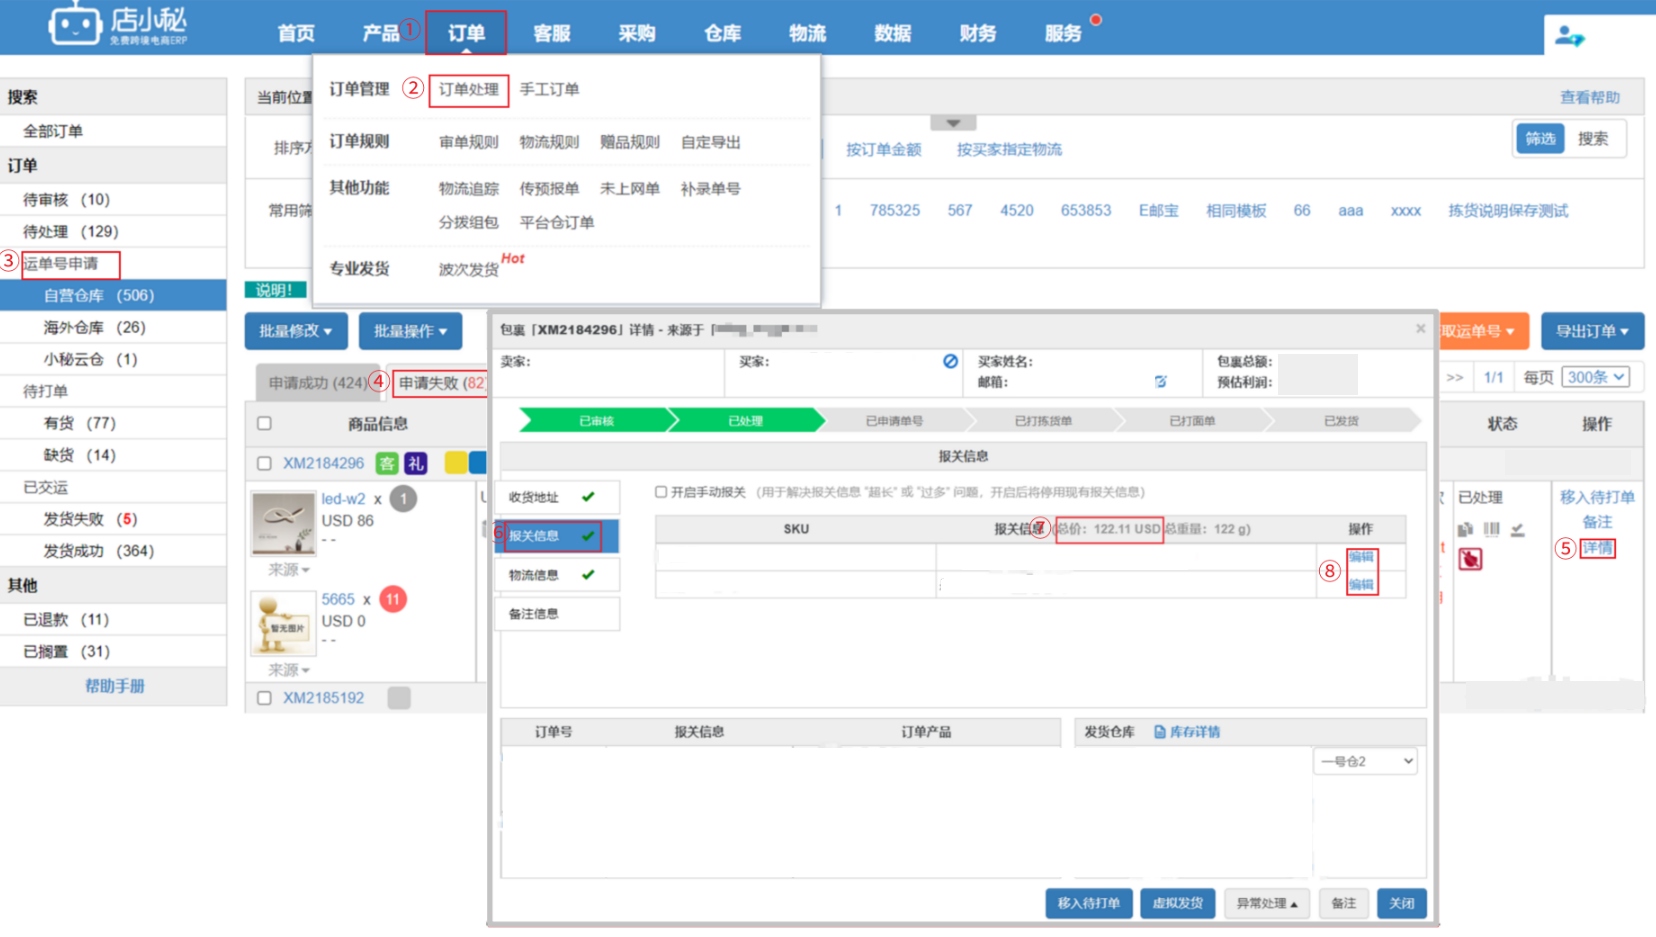The image size is (1656, 937).
Task: Open the 一号仓2 warehouse dropdown
Action: (1365, 761)
